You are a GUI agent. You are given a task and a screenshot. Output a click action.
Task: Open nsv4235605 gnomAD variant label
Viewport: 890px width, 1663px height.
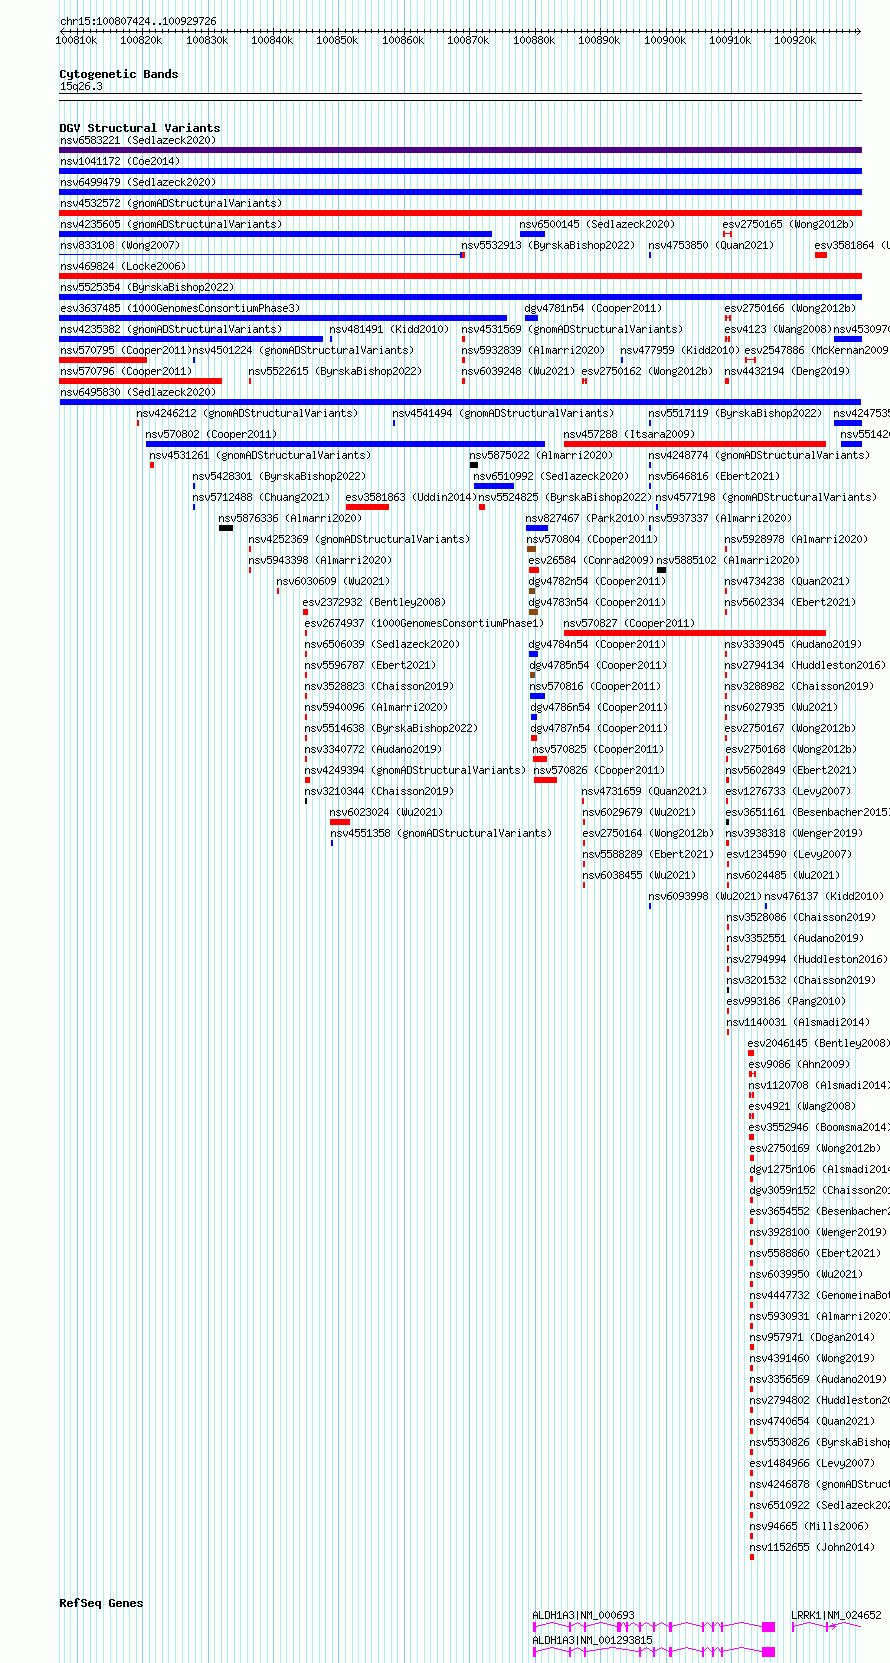(x=171, y=224)
